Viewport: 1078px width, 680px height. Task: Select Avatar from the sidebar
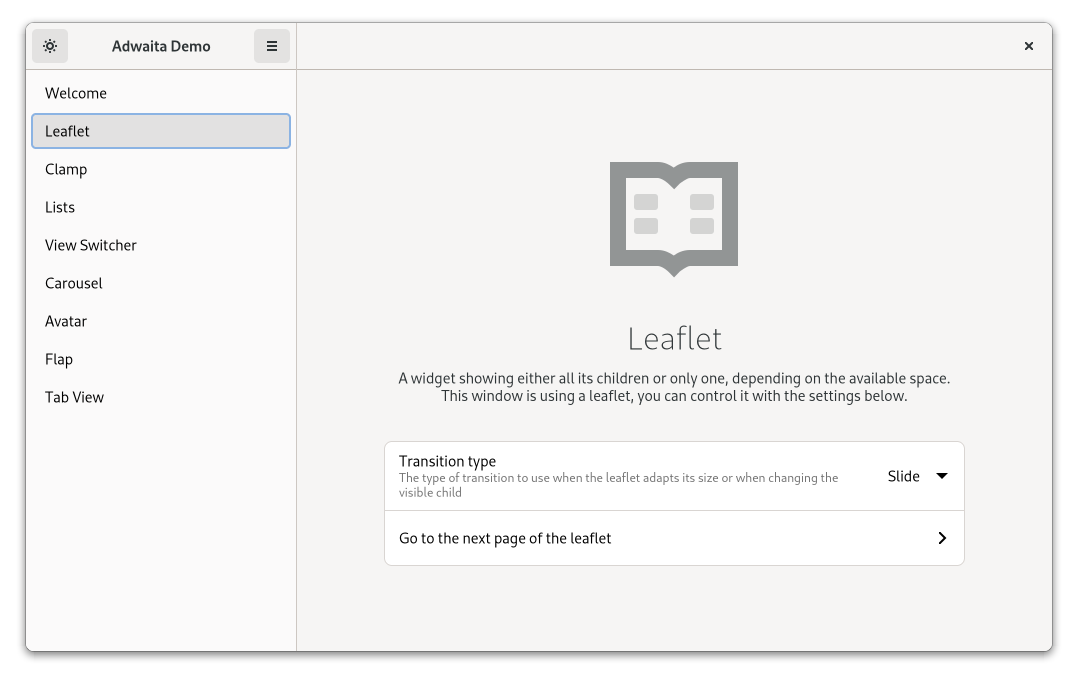tap(66, 321)
